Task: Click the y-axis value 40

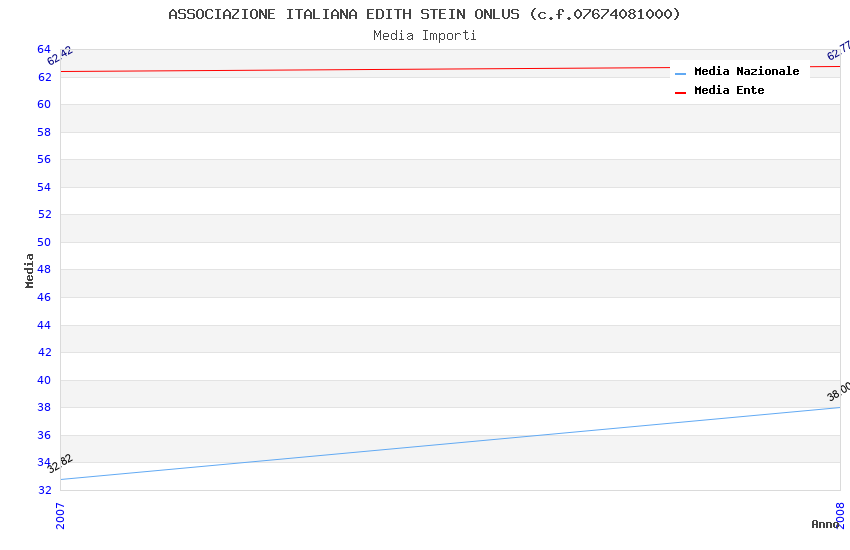Action: [x=44, y=380]
